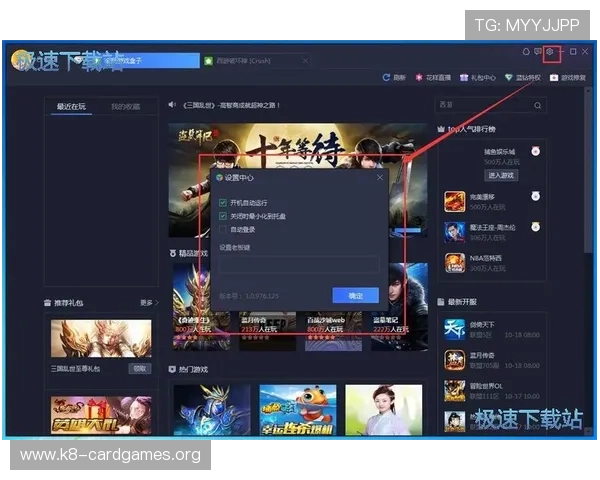Click the 刷新 refresh icon

click(386, 78)
